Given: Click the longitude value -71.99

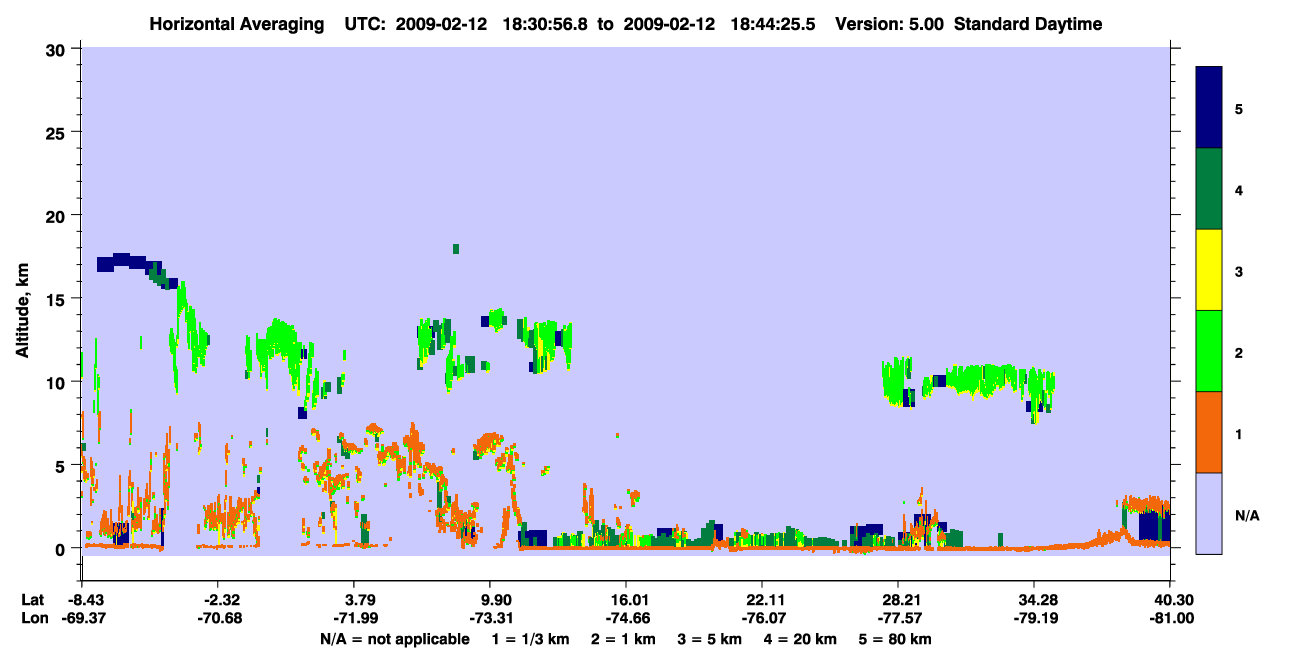Looking at the screenshot, I should 354,618.
